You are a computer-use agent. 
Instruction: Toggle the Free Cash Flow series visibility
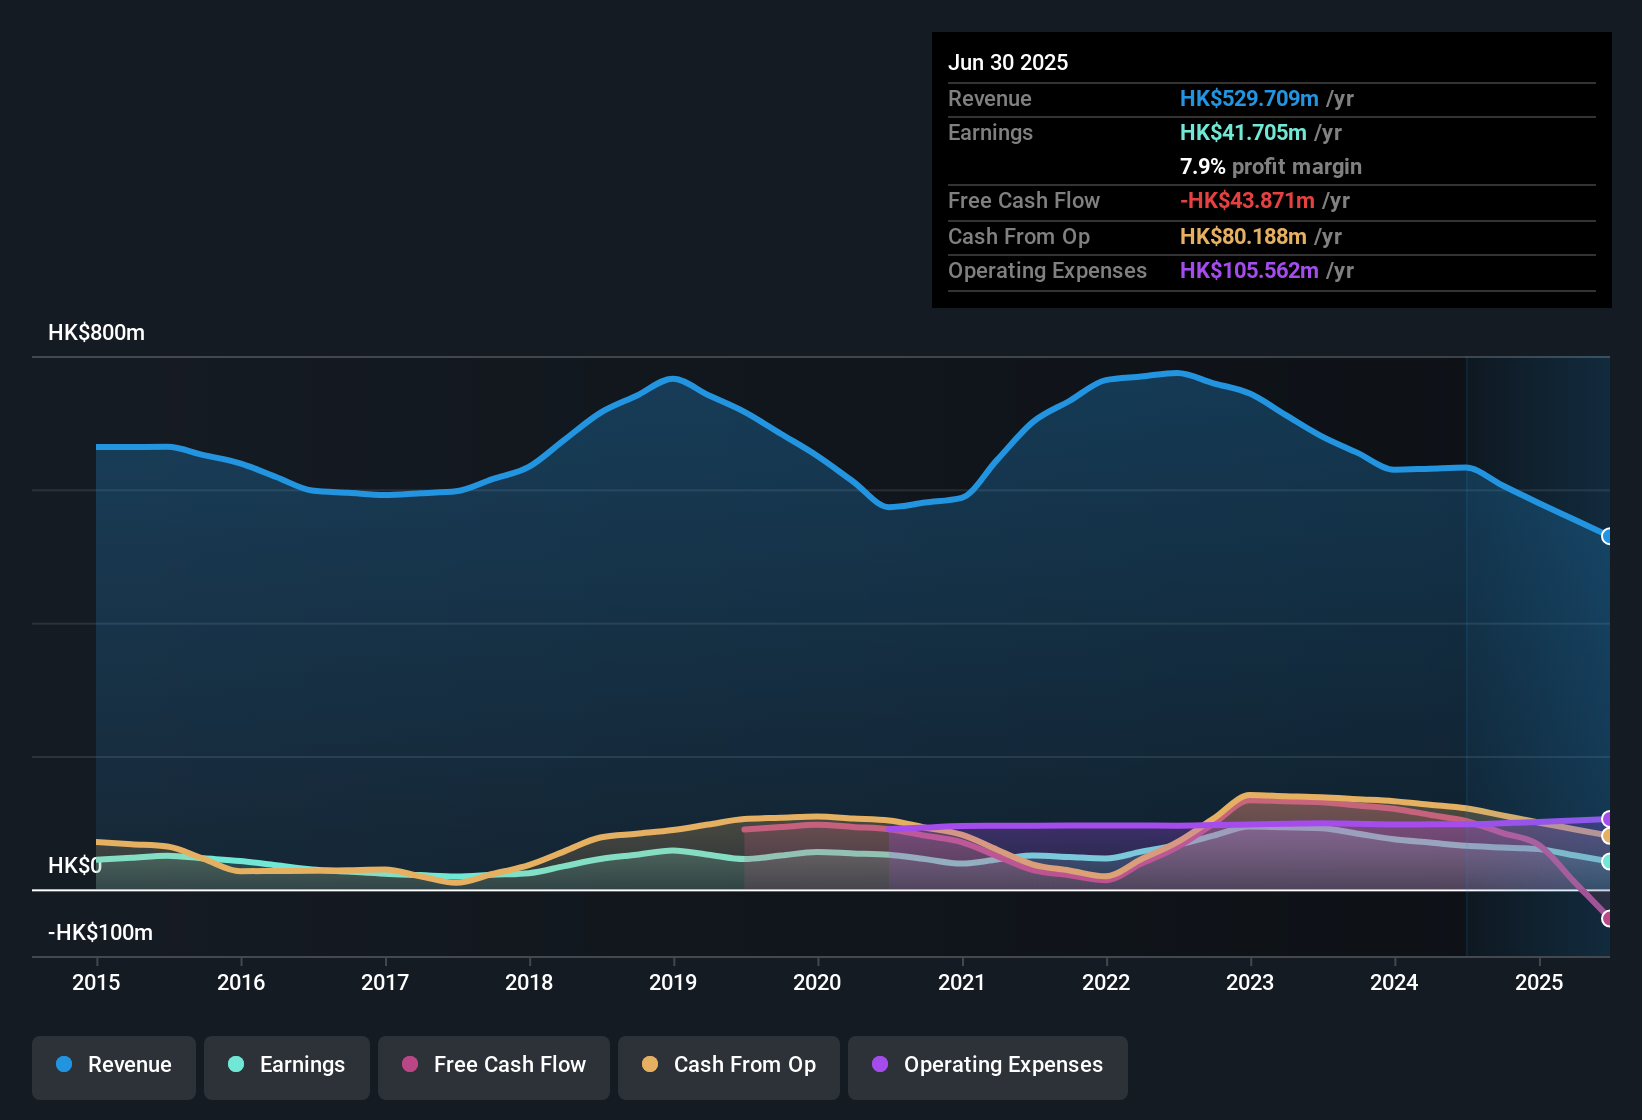tap(494, 1065)
